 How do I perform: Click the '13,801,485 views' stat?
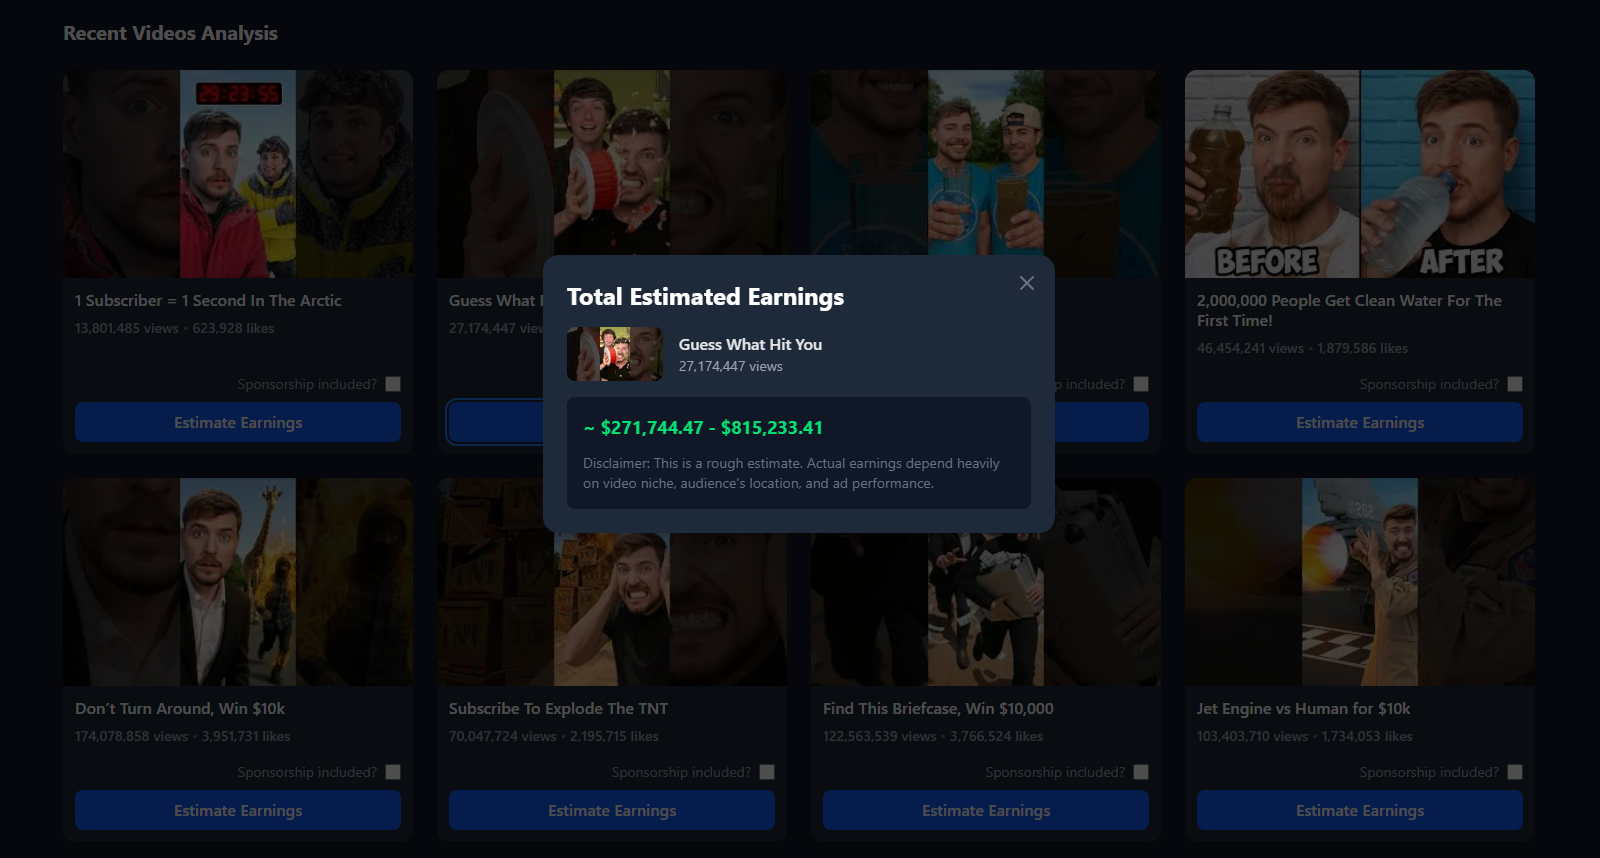pos(127,328)
